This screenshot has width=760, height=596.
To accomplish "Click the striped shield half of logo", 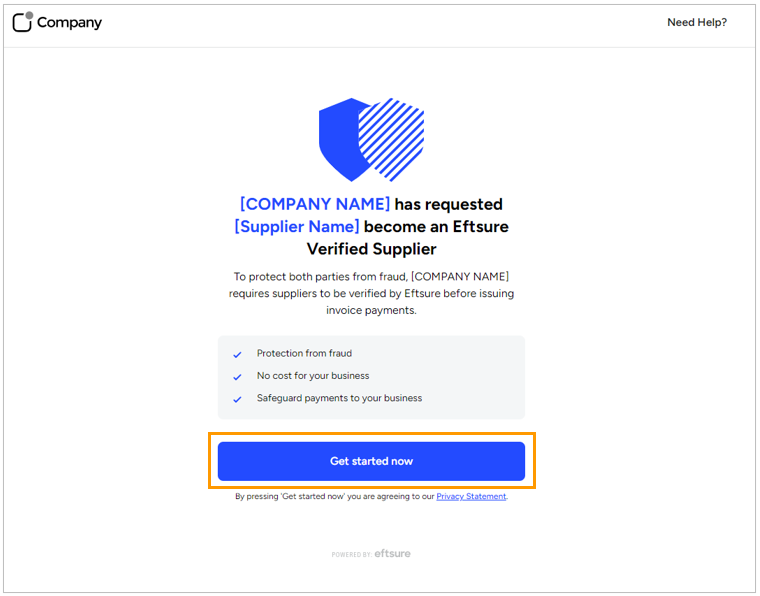I will pos(392,140).
